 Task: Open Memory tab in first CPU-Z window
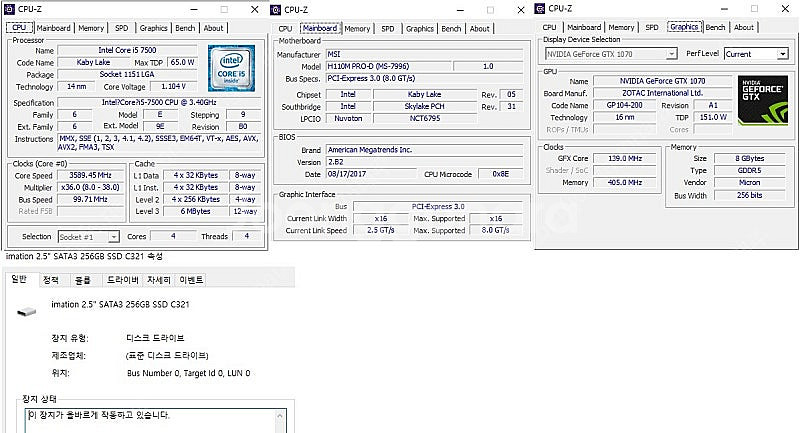pyautogui.click(x=91, y=28)
